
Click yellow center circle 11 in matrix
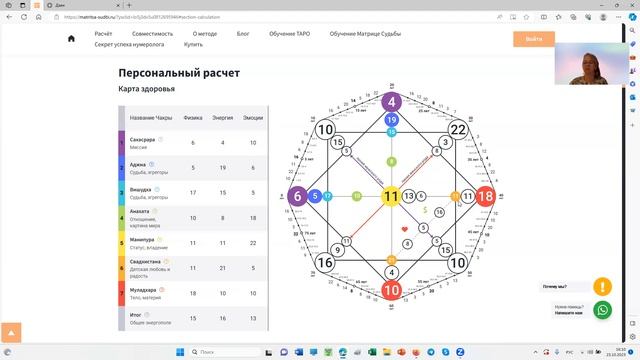(x=391, y=196)
